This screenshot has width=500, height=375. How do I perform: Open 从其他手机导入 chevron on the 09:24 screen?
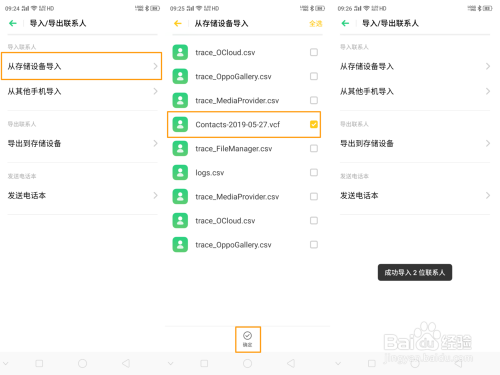(155, 91)
